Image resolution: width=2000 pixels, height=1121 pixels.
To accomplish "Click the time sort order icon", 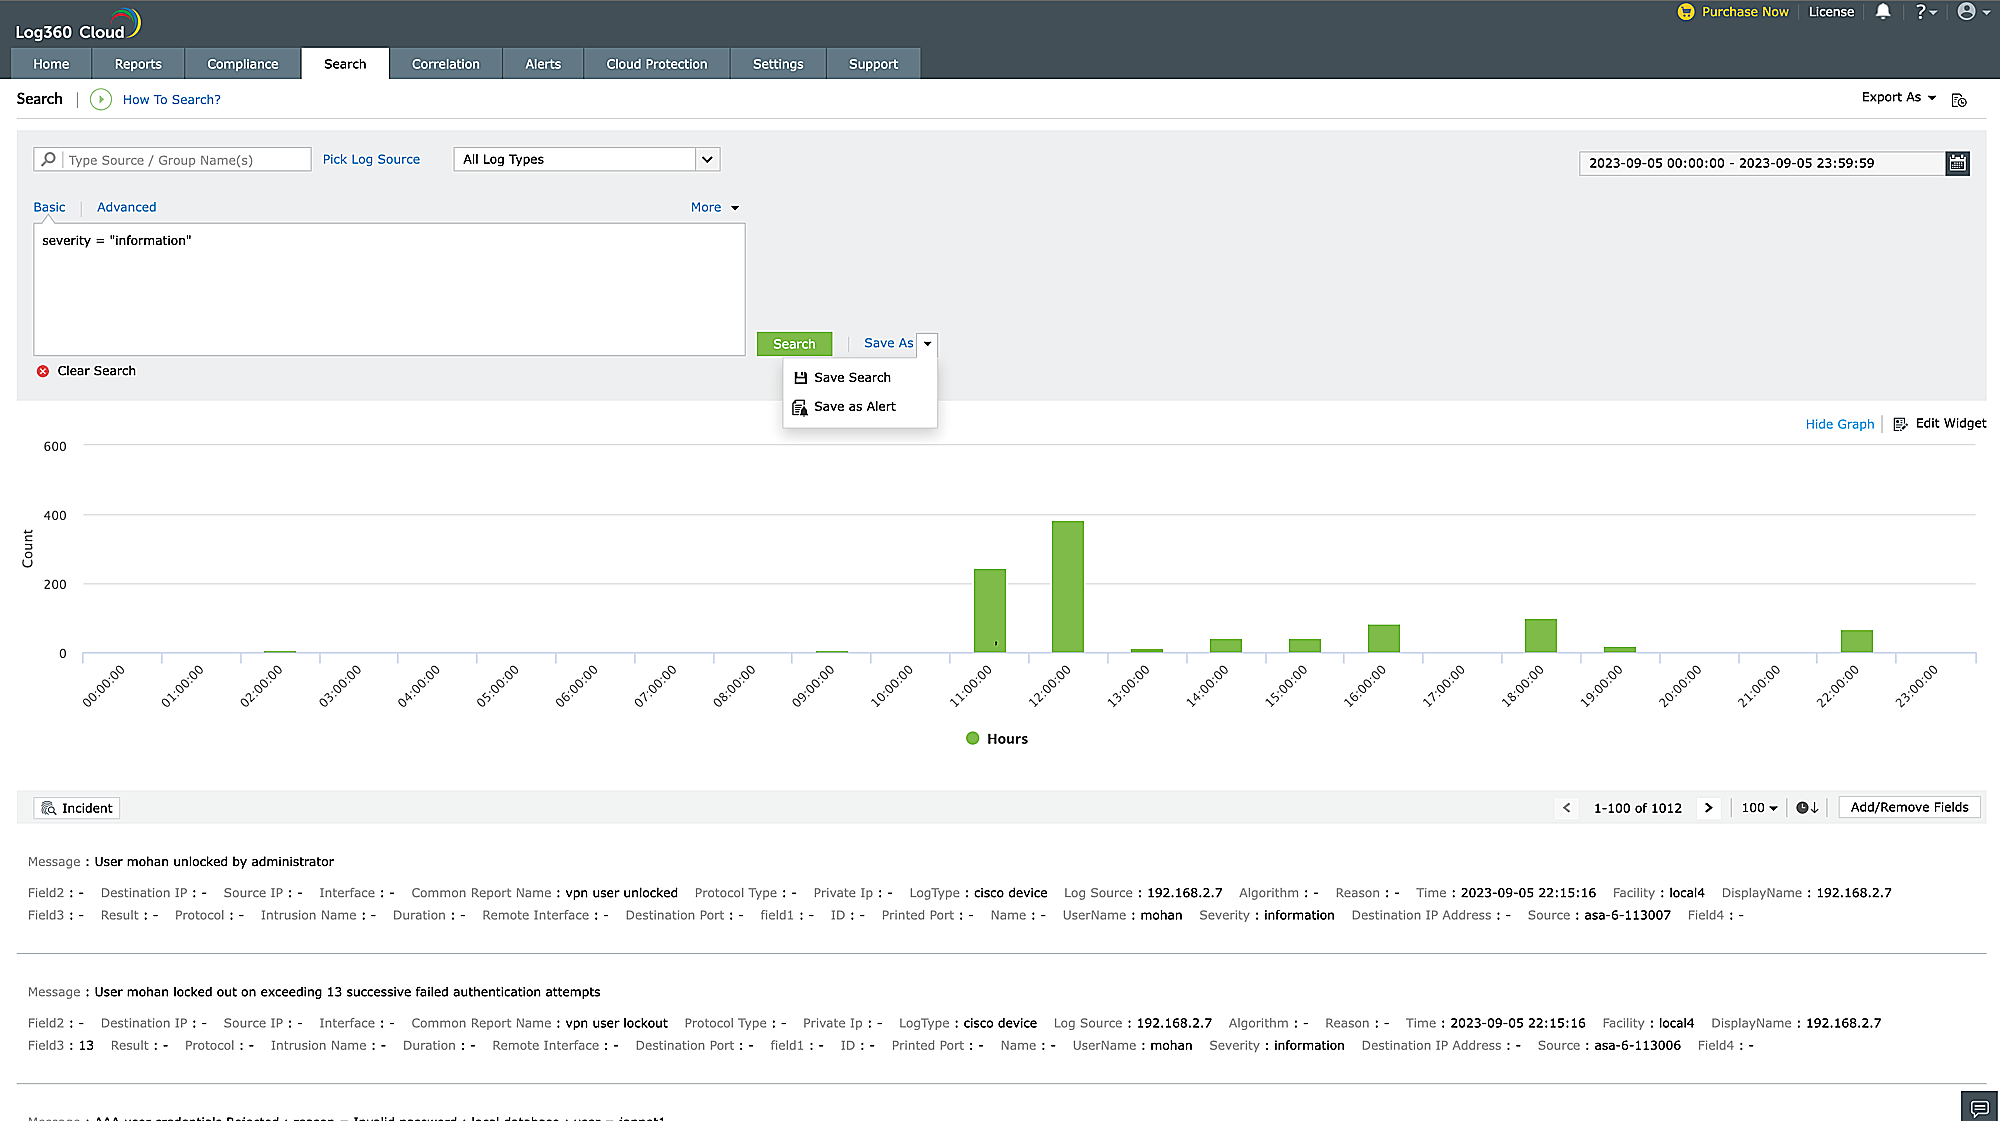I will pos(1807,808).
